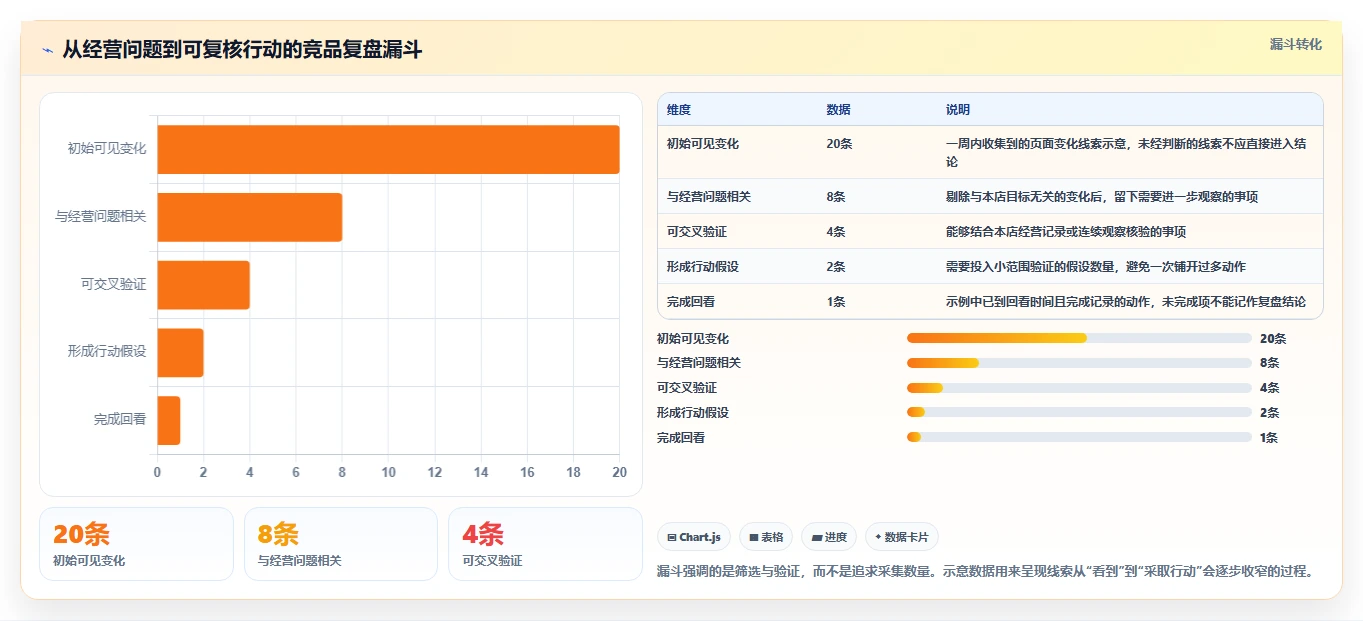
Task: Click the x-axis tick value 0
Action: click(157, 472)
